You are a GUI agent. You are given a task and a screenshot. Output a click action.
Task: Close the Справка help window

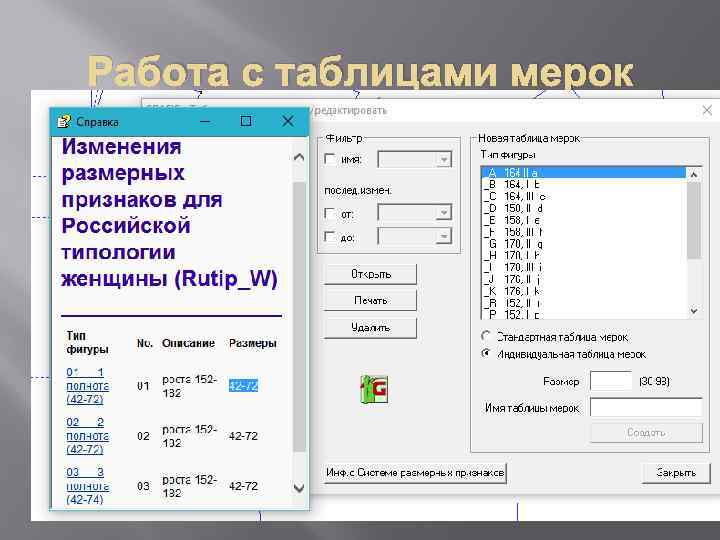coord(288,121)
